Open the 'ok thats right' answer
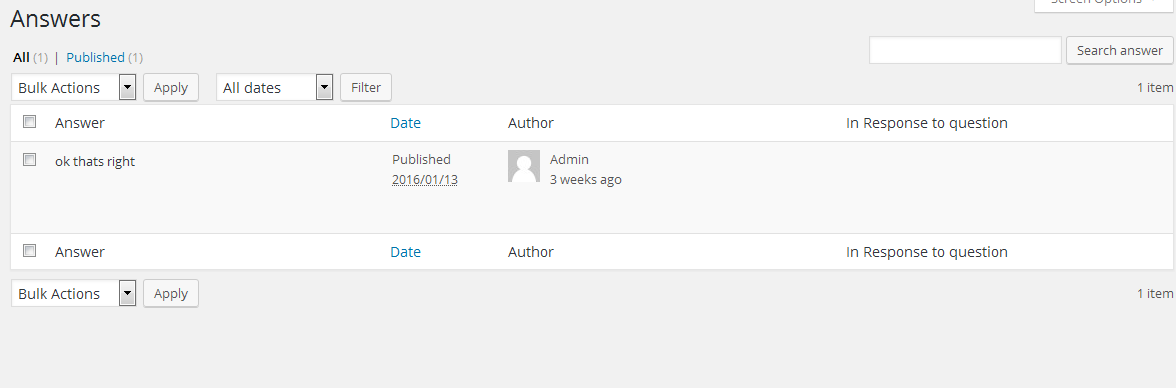1176x388 pixels. (x=95, y=161)
